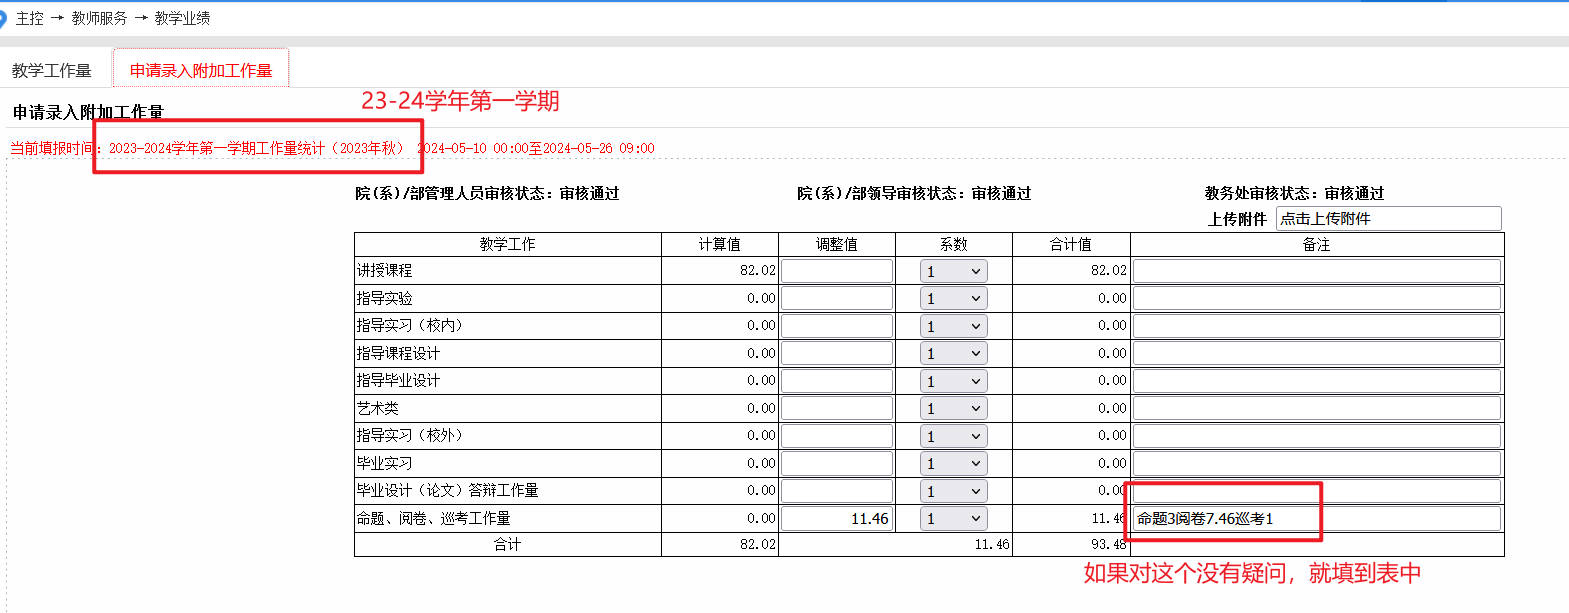The image size is (1569, 613).
Task: Click the 备注 field for 指导实验
Action: 1317,298
